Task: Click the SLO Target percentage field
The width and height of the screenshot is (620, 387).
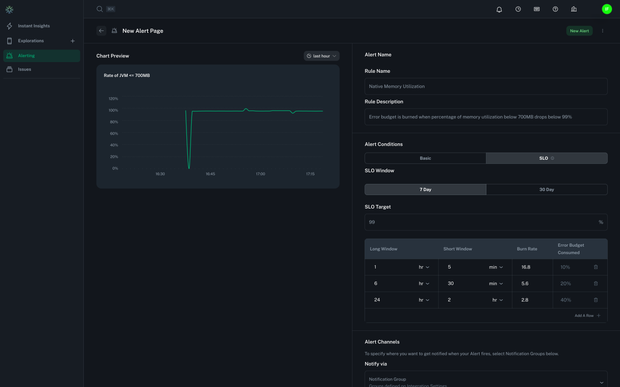Action: click(x=486, y=222)
